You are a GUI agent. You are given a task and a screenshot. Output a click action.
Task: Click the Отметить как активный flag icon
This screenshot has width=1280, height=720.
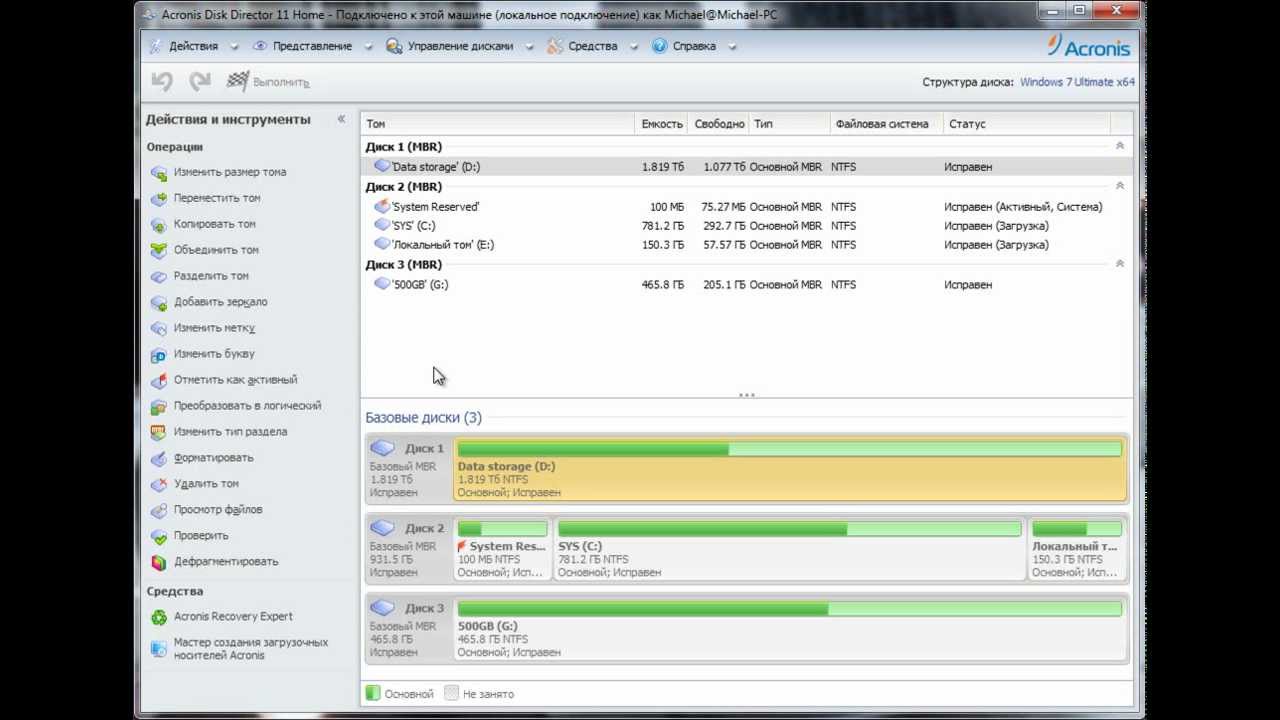point(158,380)
